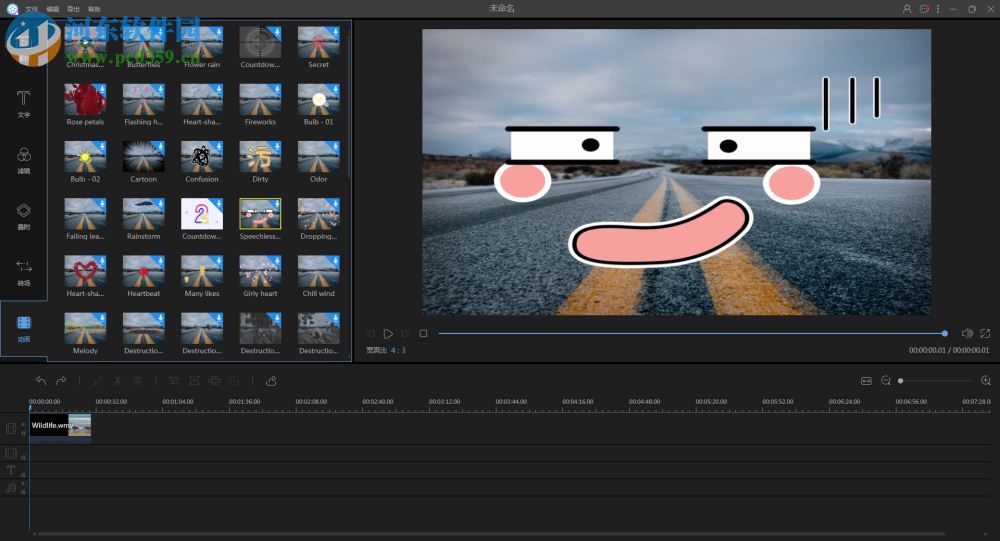Screen dimensions: 1000x541
Task: Zoom out the timeline with minus magnifier
Action: (886, 381)
